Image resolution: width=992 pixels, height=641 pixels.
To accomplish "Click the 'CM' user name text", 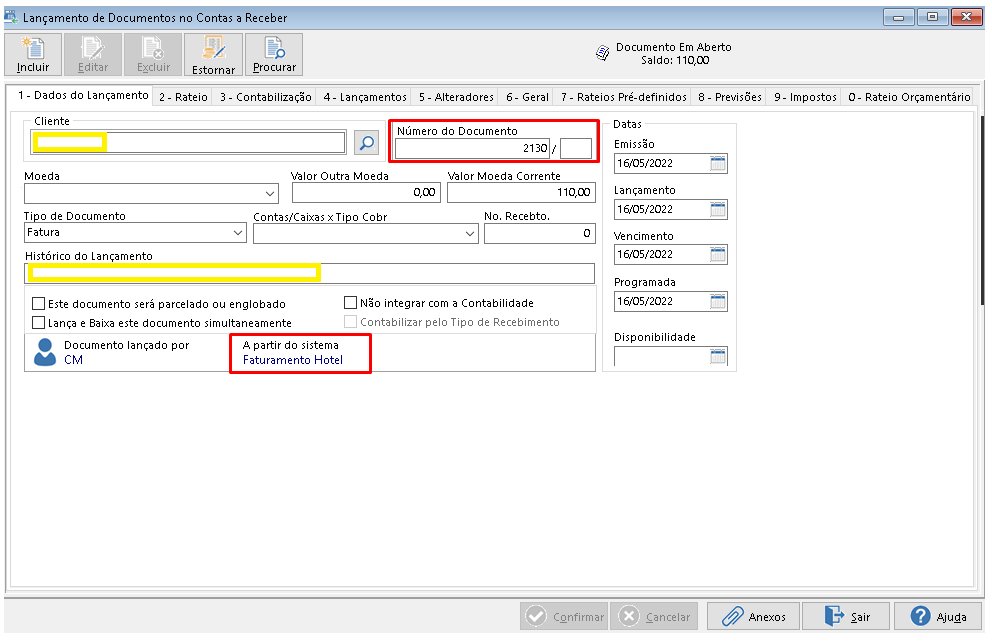I will click(73, 360).
